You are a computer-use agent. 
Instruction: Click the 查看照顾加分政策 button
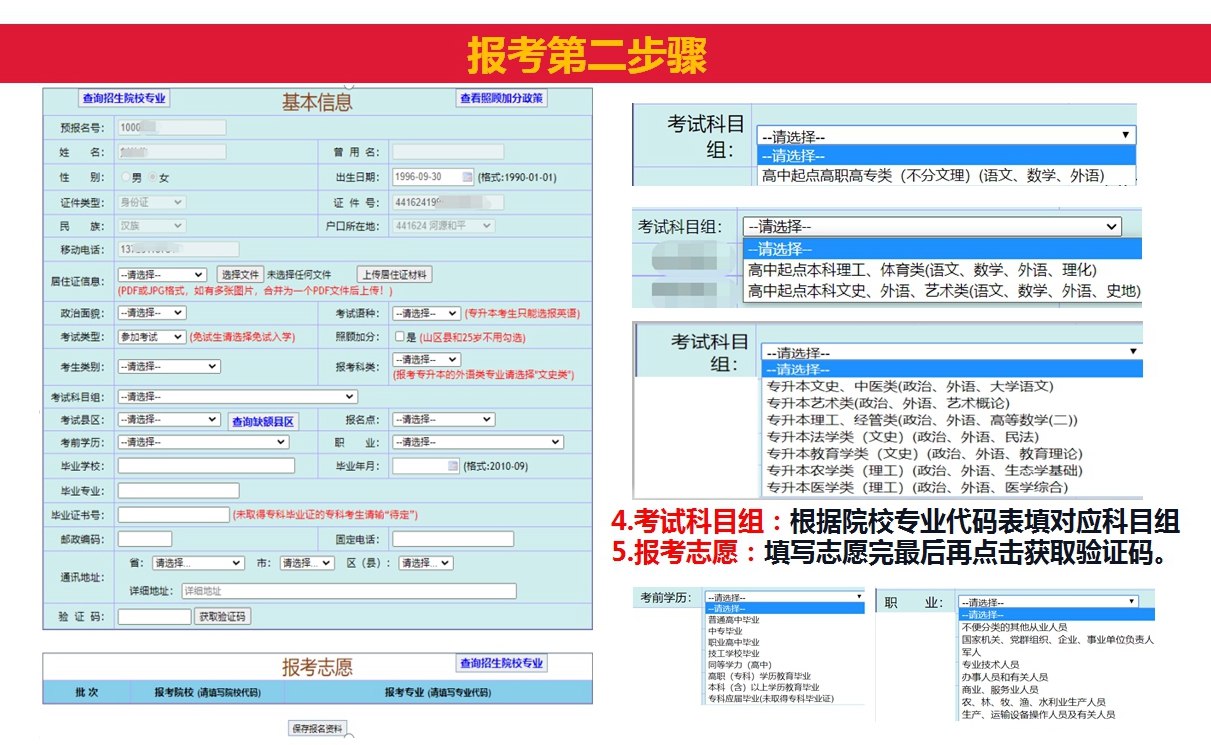pos(501,98)
